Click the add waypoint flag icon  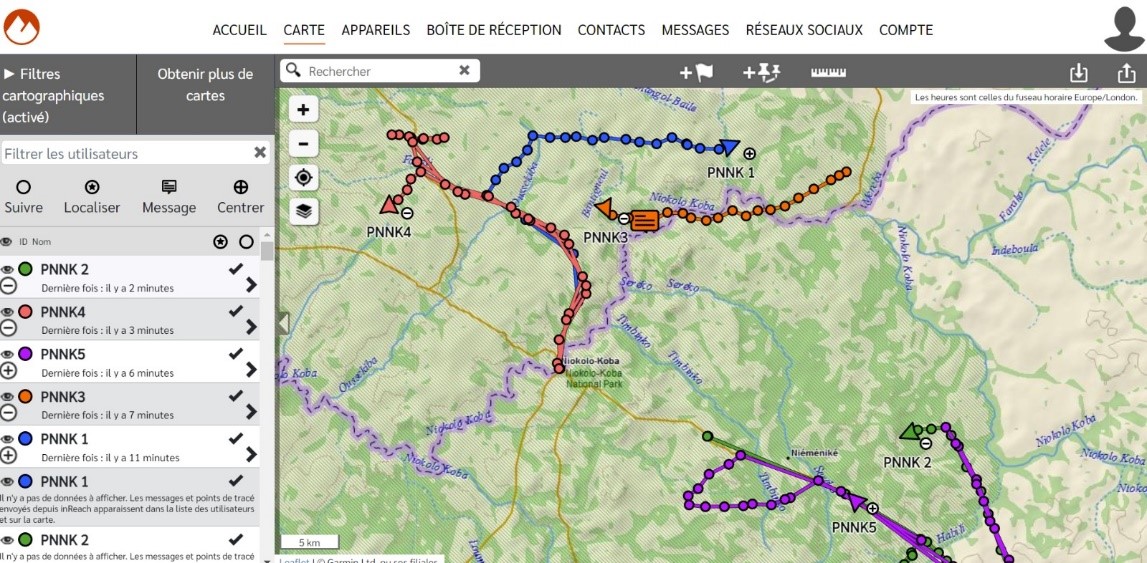click(x=696, y=72)
